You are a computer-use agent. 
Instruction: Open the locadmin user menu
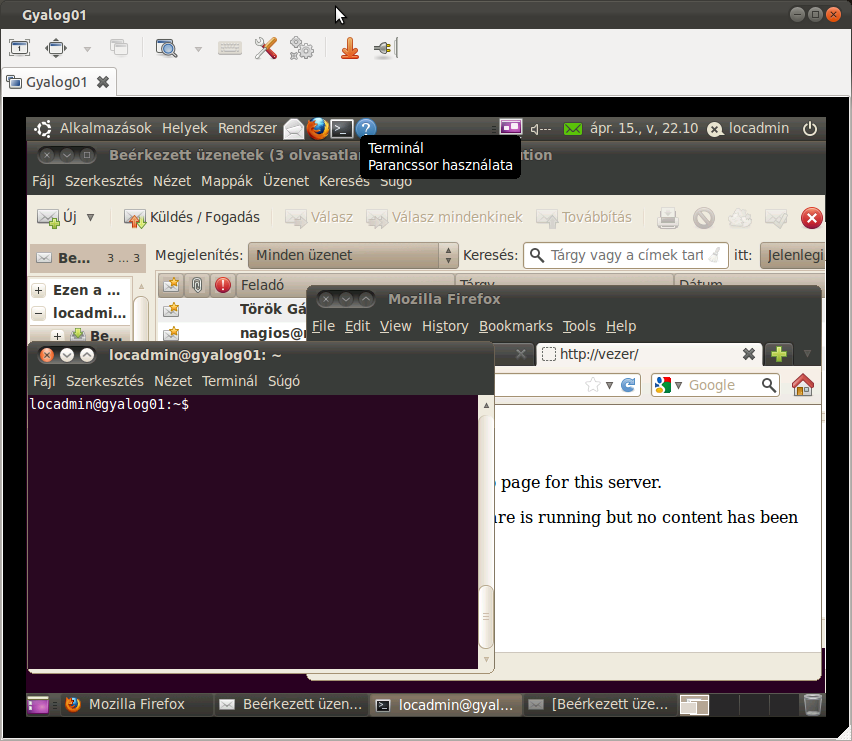(x=748, y=128)
